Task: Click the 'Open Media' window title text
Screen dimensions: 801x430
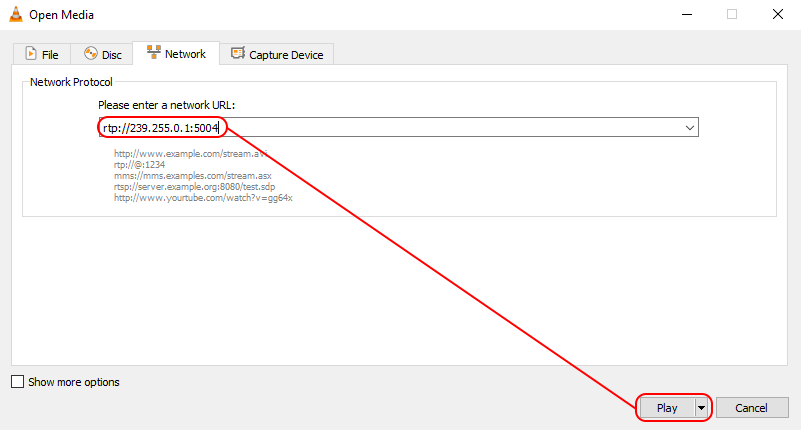Action: (x=61, y=15)
